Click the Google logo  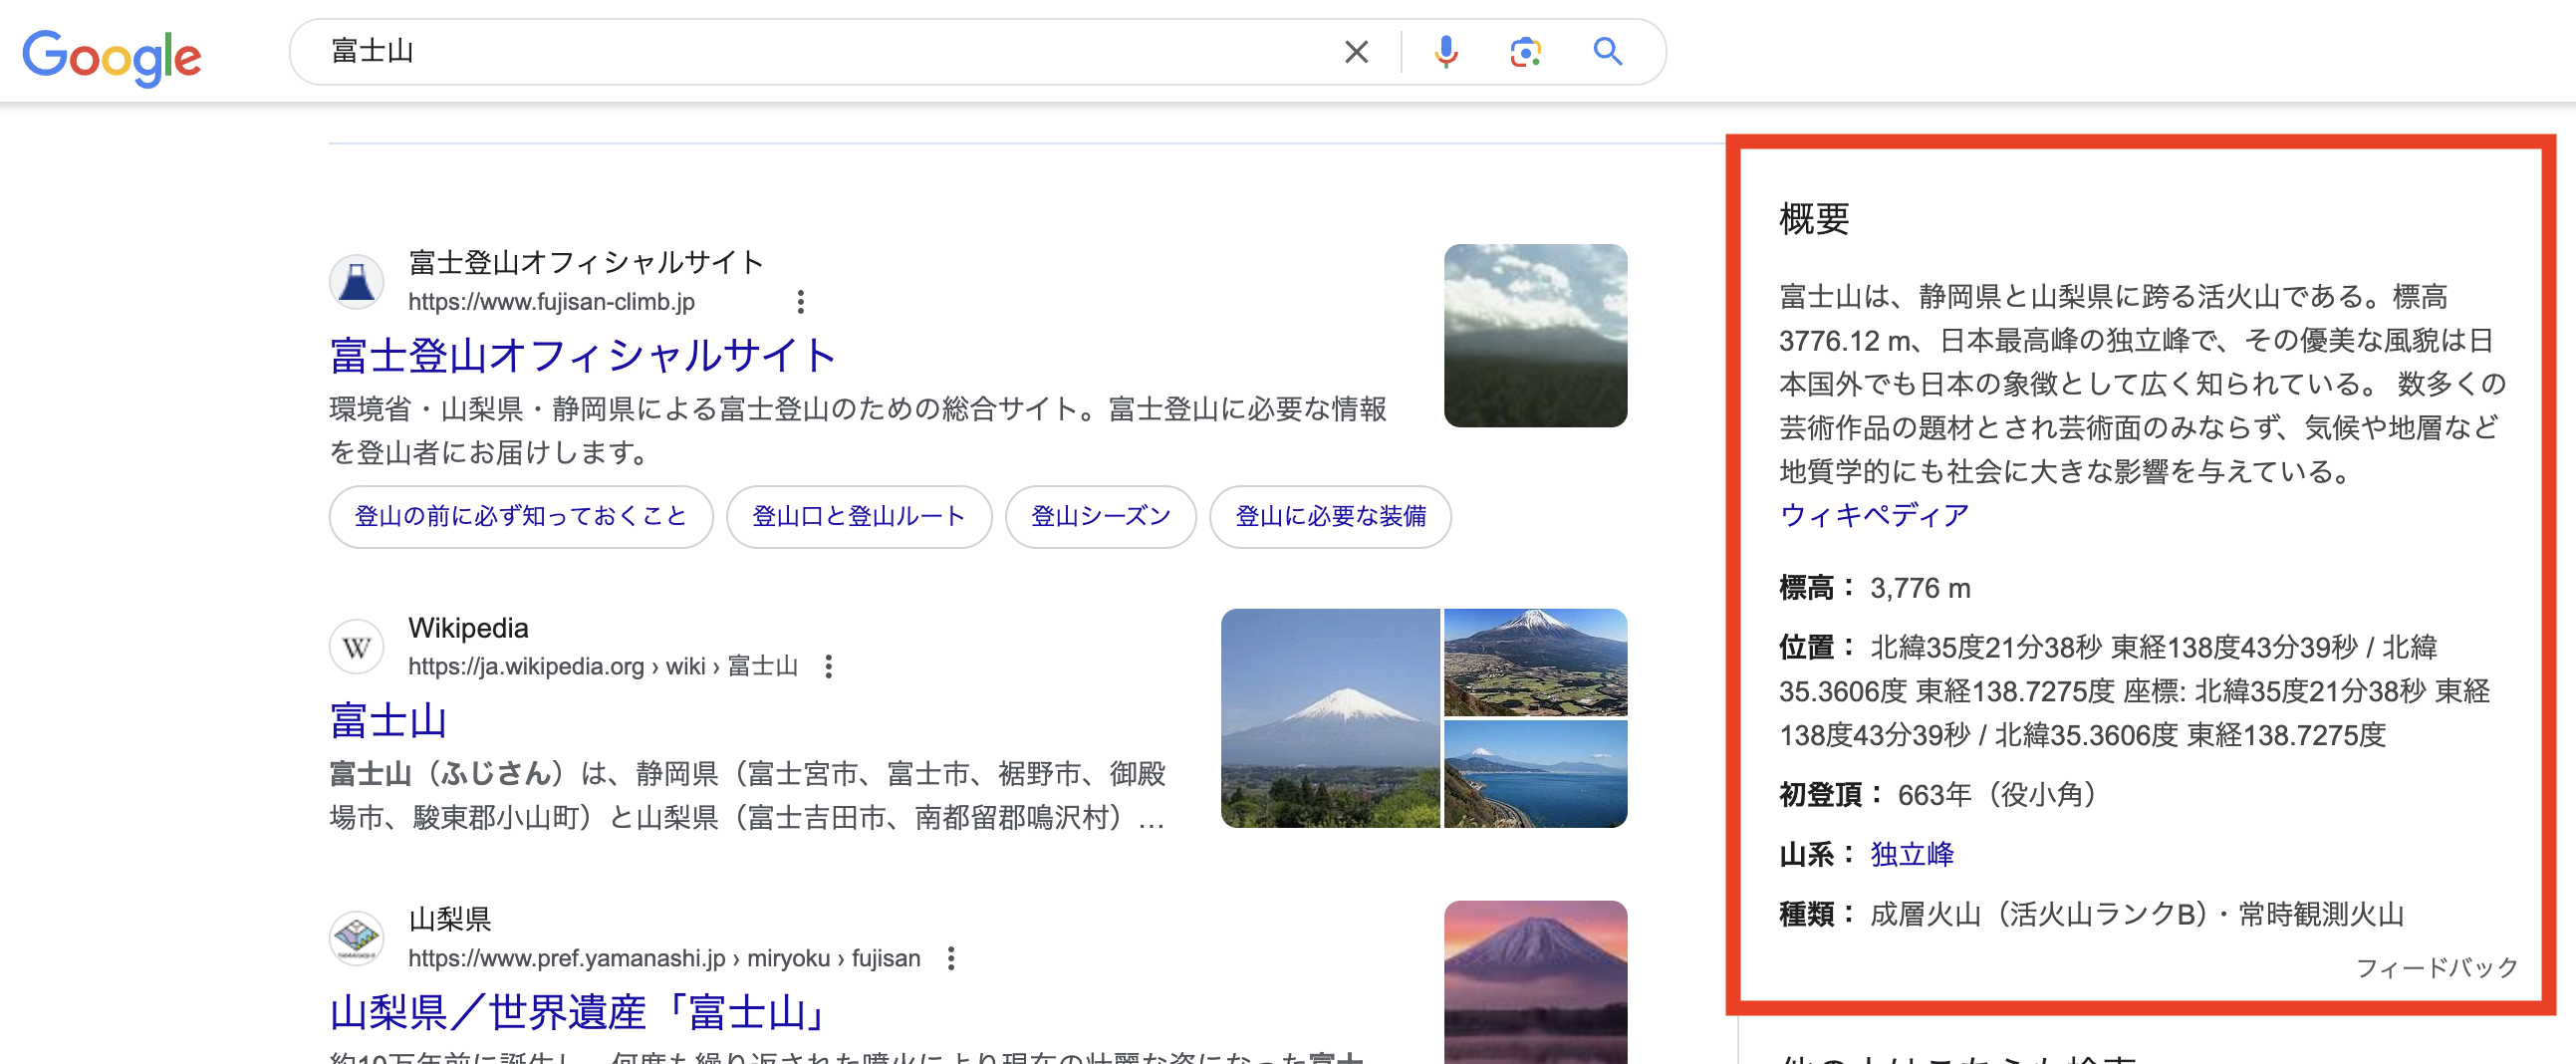pyautogui.click(x=112, y=56)
